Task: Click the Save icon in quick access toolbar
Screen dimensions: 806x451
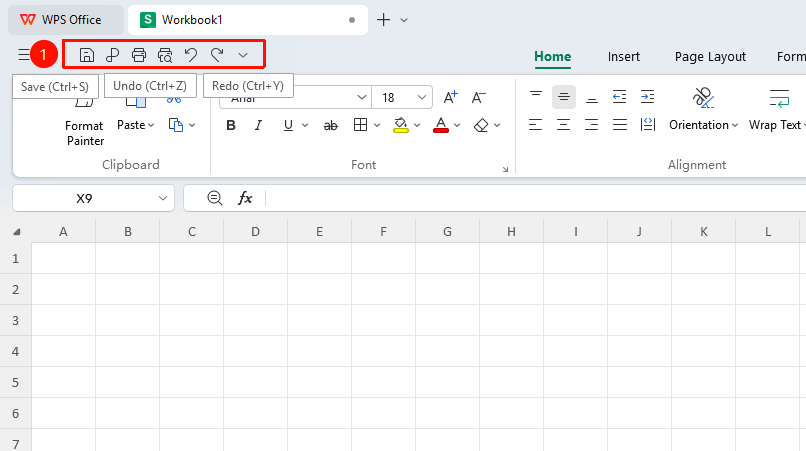Action: pos(86,55)
